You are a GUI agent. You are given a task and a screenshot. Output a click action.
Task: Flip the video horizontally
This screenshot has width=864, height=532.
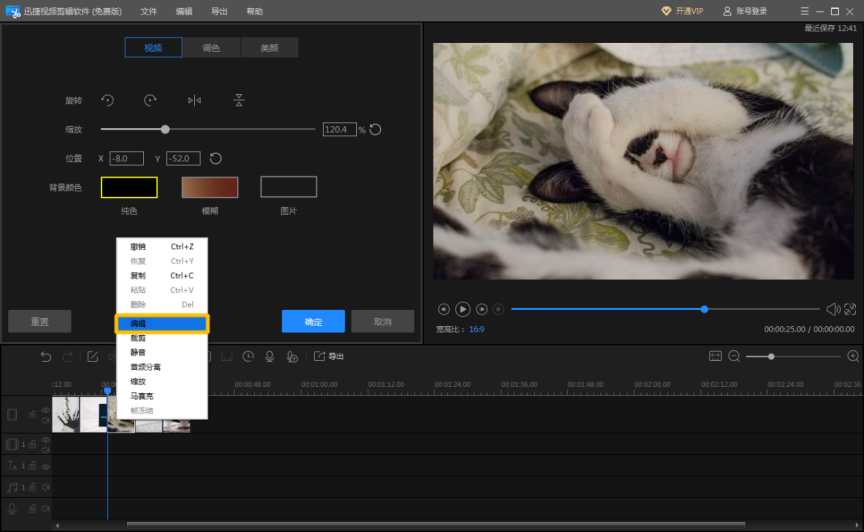pyautogui.click(x=194, y=100)
